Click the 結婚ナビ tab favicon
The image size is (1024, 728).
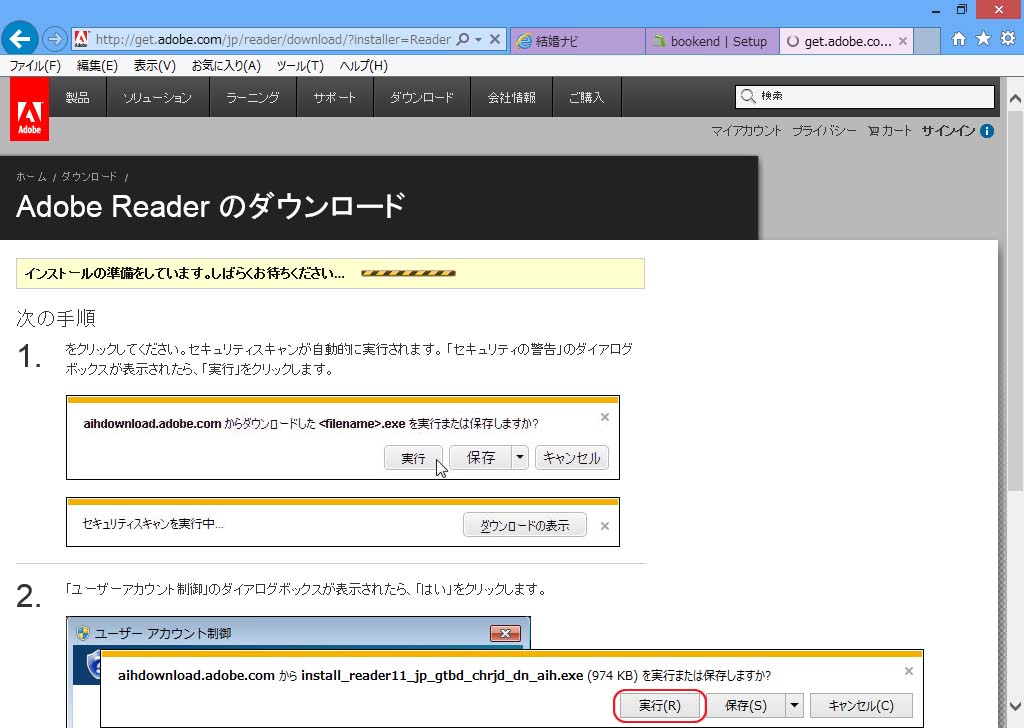pyautogui.click(x=527, y=41)
